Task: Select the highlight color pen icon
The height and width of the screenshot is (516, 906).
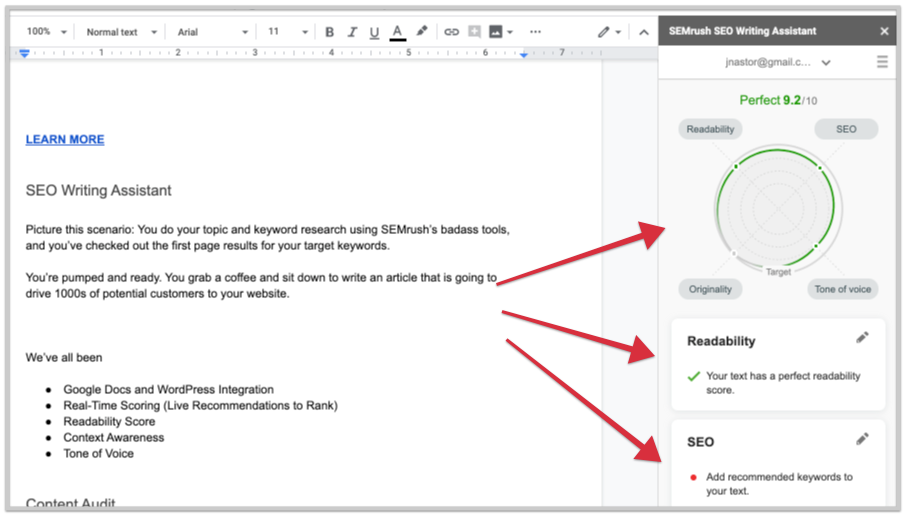Action: [422, 31]
